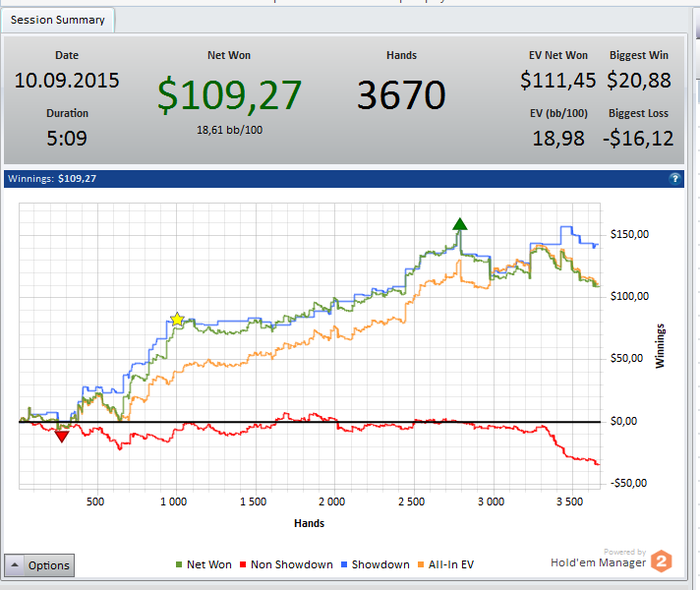700x590 pixels.
Task: Click the yellow star marker on graph
Action: (177, 319)
